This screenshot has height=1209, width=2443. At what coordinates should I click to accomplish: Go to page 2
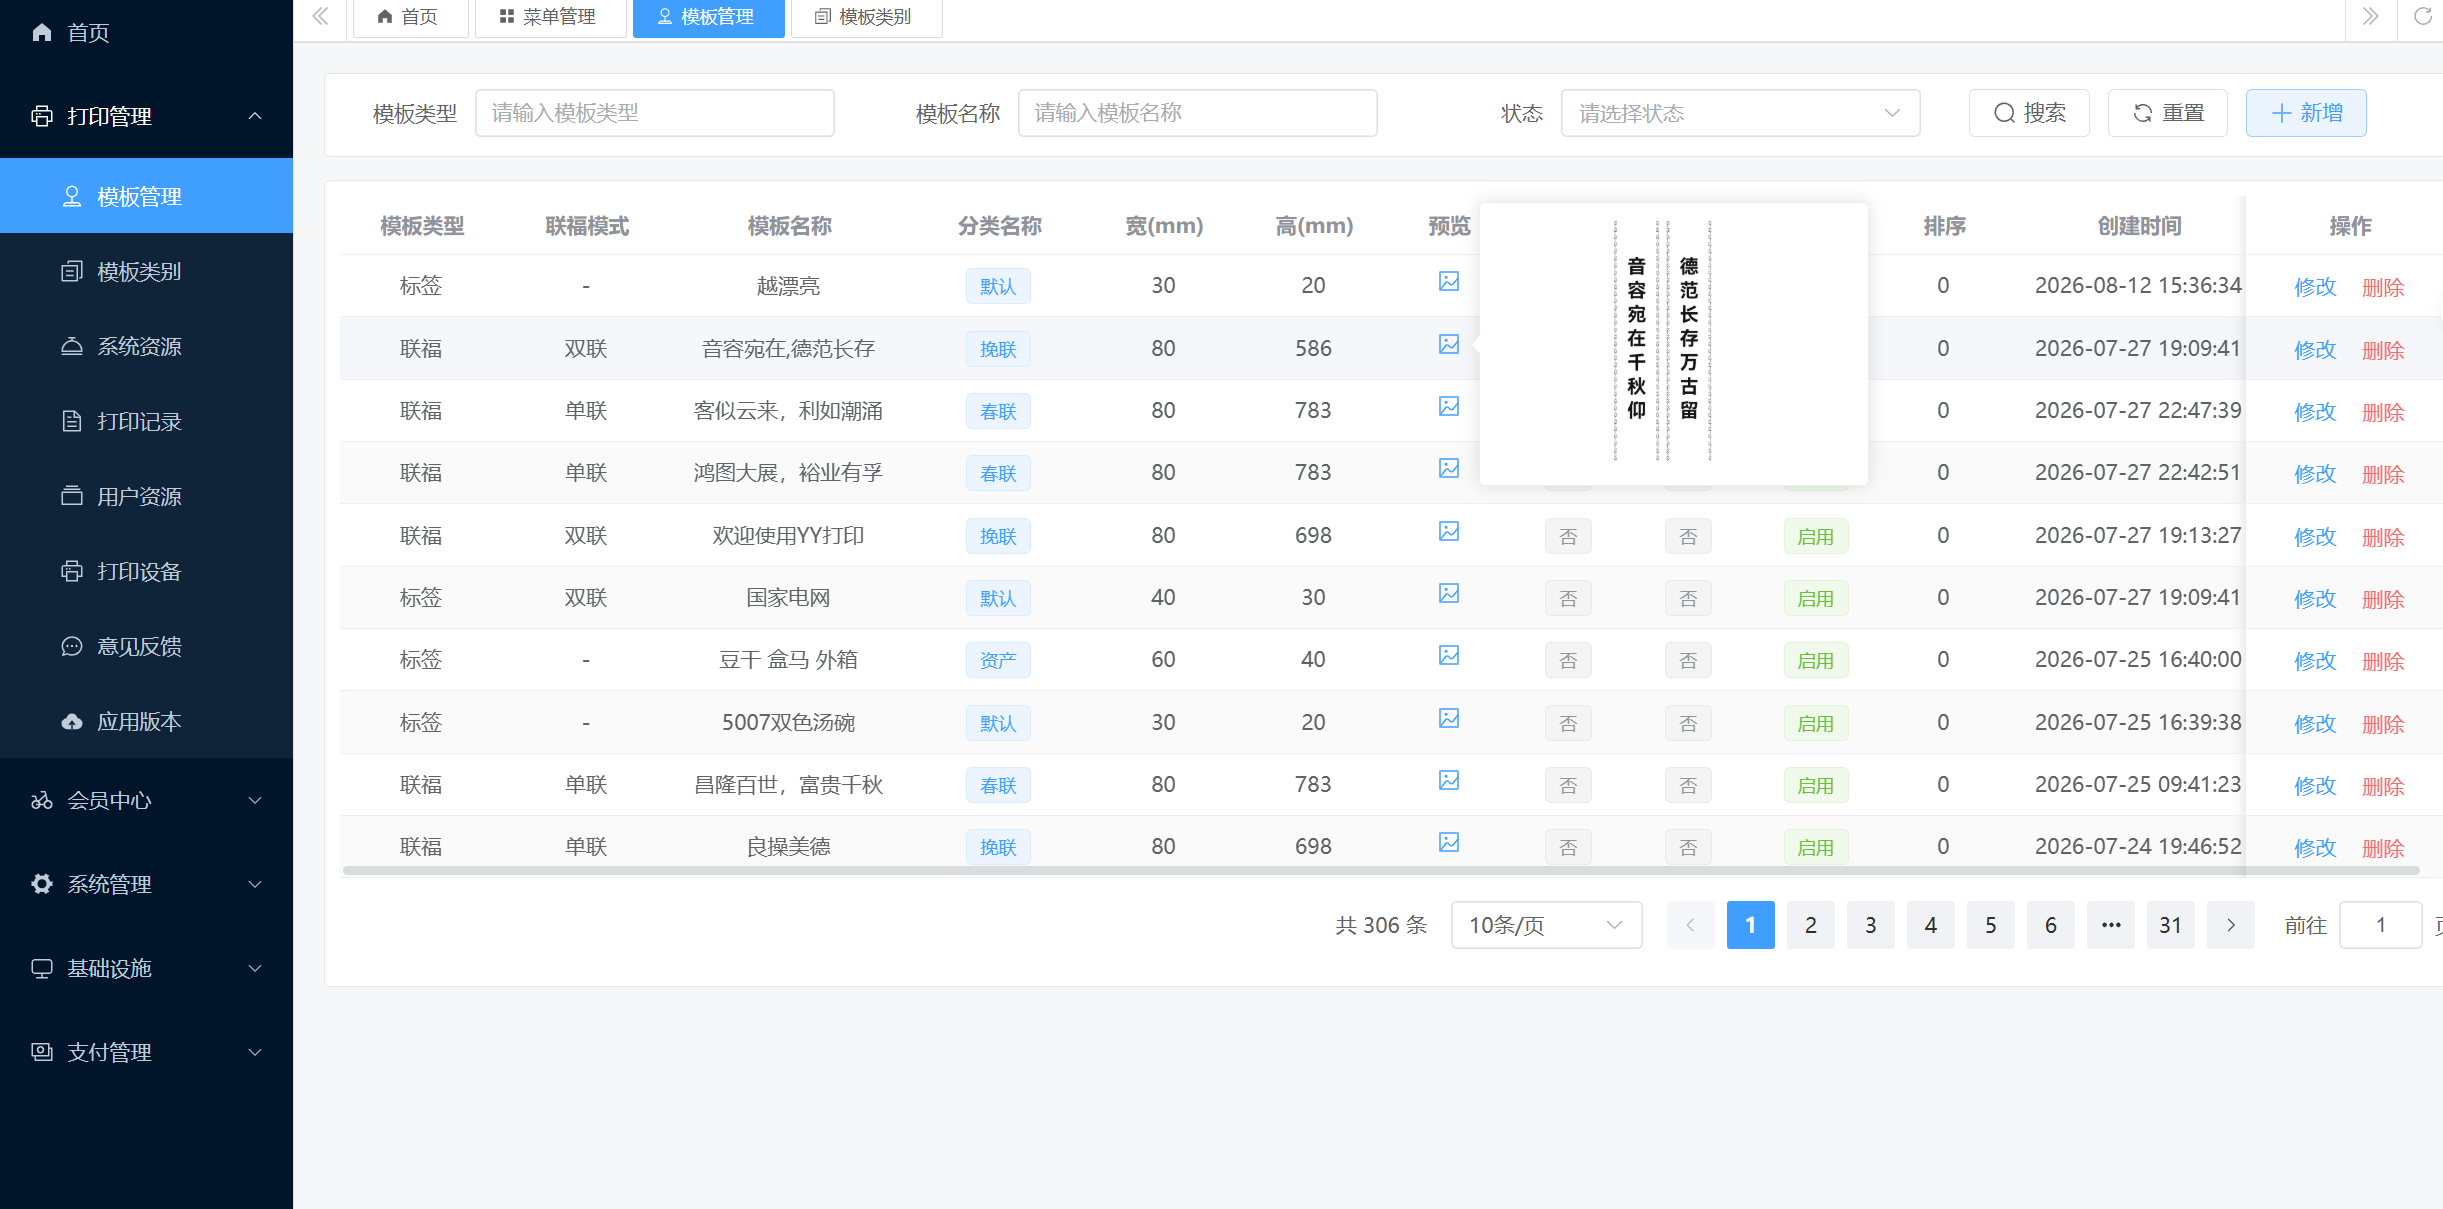(1810, 925)
